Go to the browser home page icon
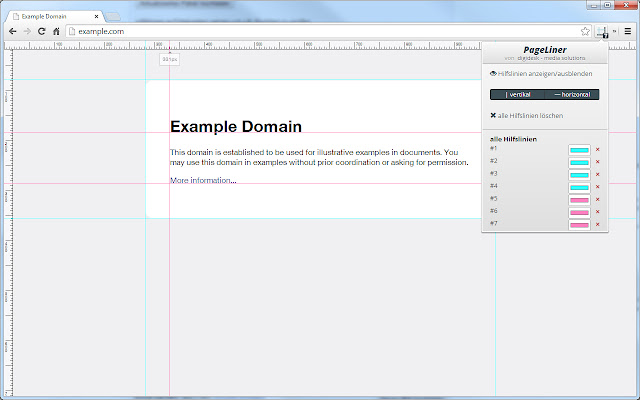The height and width of the screenshot is (400, 640). [56, 32]
